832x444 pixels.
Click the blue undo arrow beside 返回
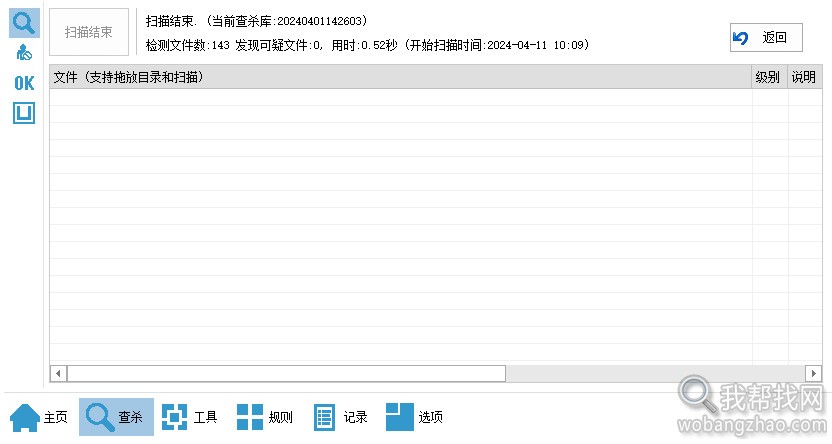[x=740, y=38]
